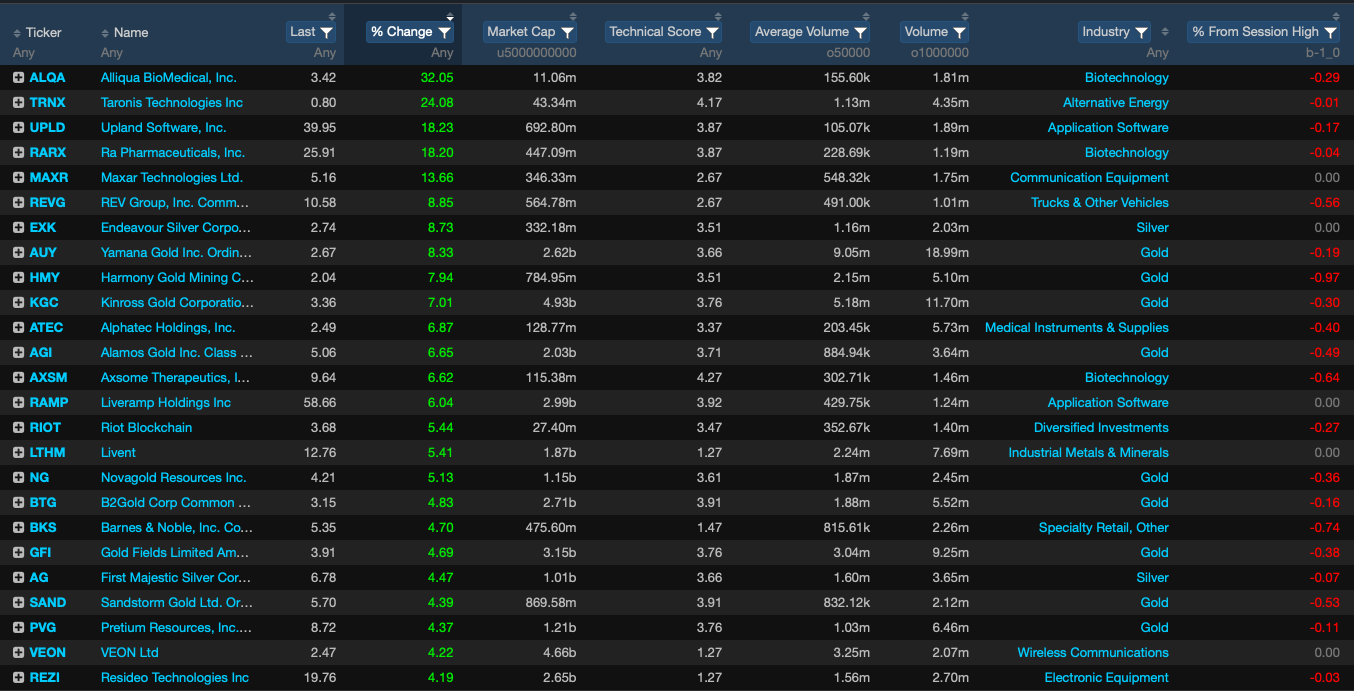Expand the ALQA row
1354x691 pixels.
(x=18, y=78)
